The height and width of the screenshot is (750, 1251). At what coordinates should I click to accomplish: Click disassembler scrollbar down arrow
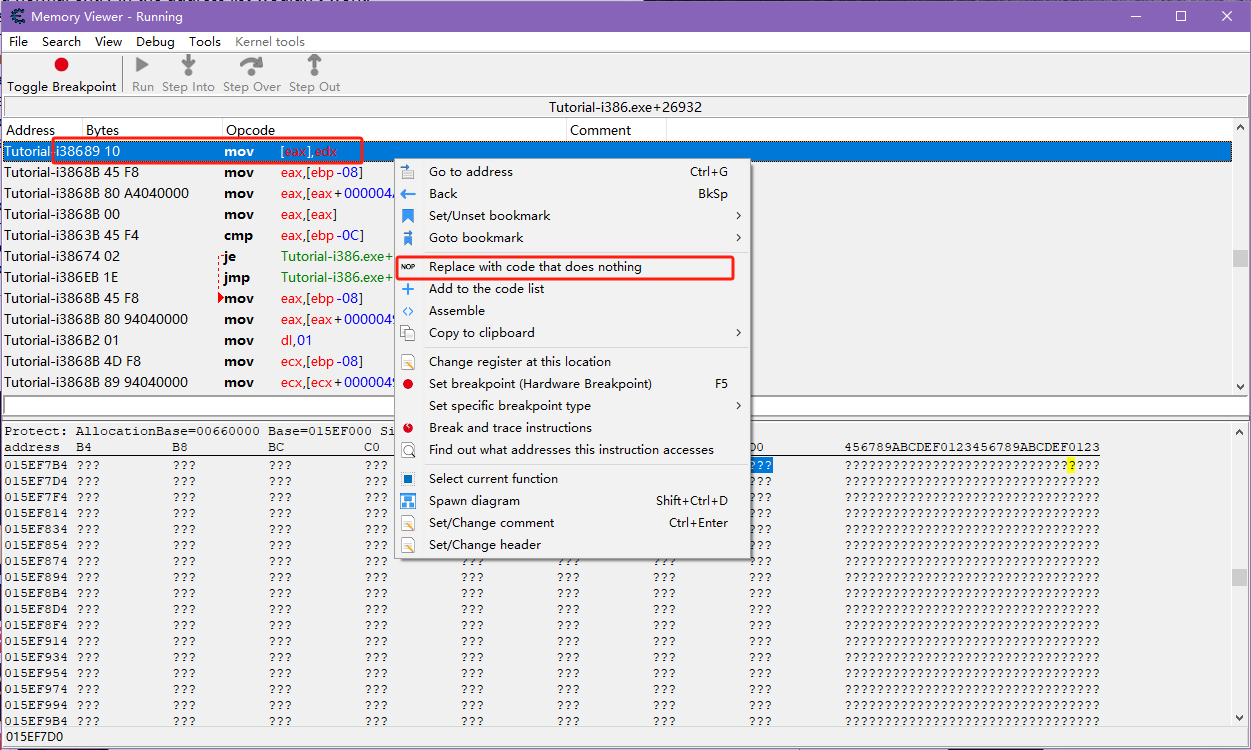click(1240, 385)
